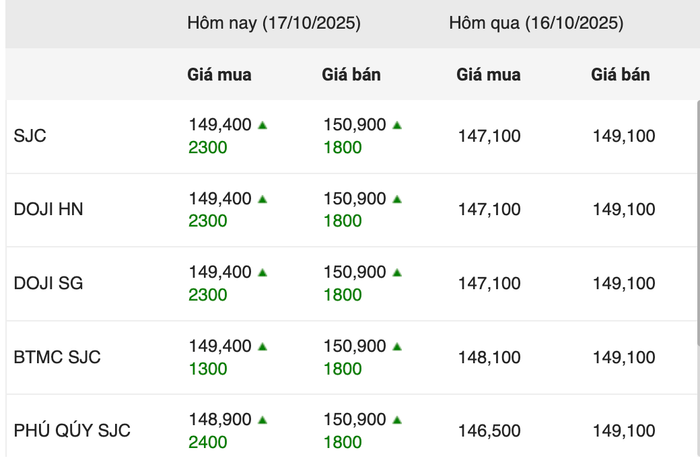Click the green up arrow beside SJC buy price
The height and width of the screenshot is (468, 700).
262,126
